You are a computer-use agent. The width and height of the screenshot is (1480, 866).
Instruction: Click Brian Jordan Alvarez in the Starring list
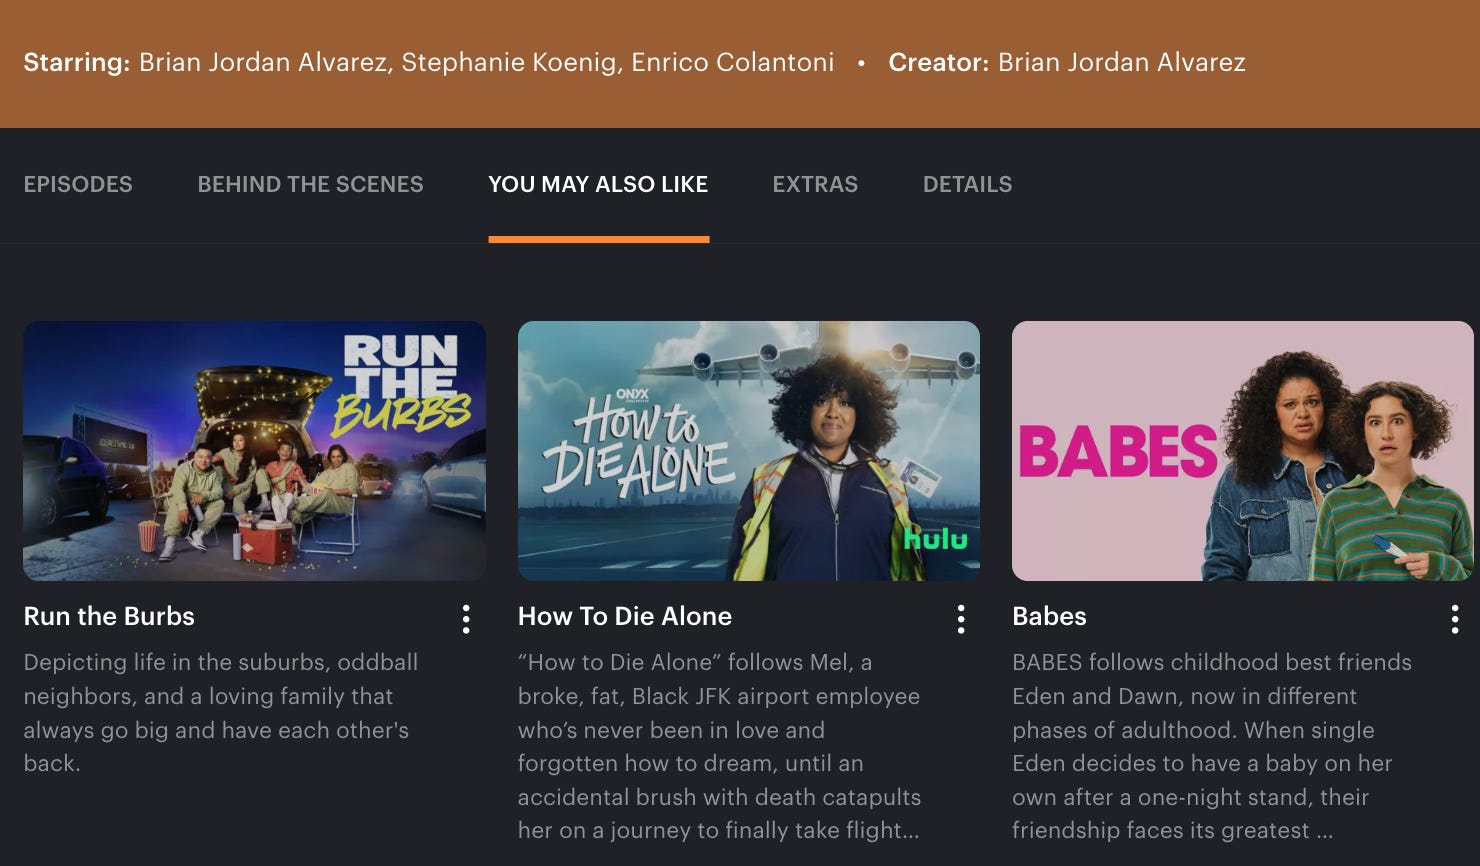point(264,62)
